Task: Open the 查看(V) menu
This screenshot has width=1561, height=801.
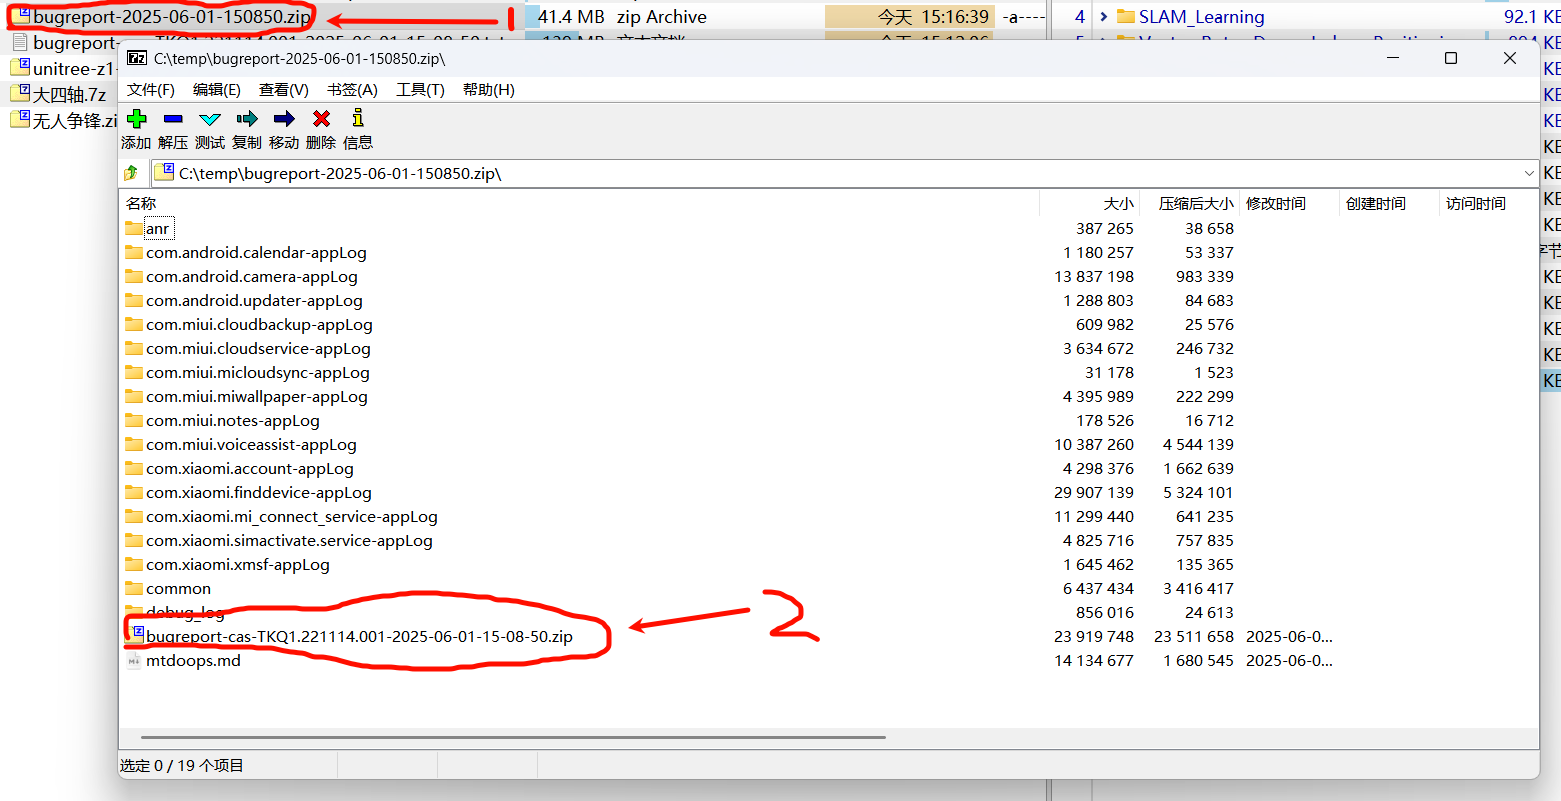Action: coord(284,90)
